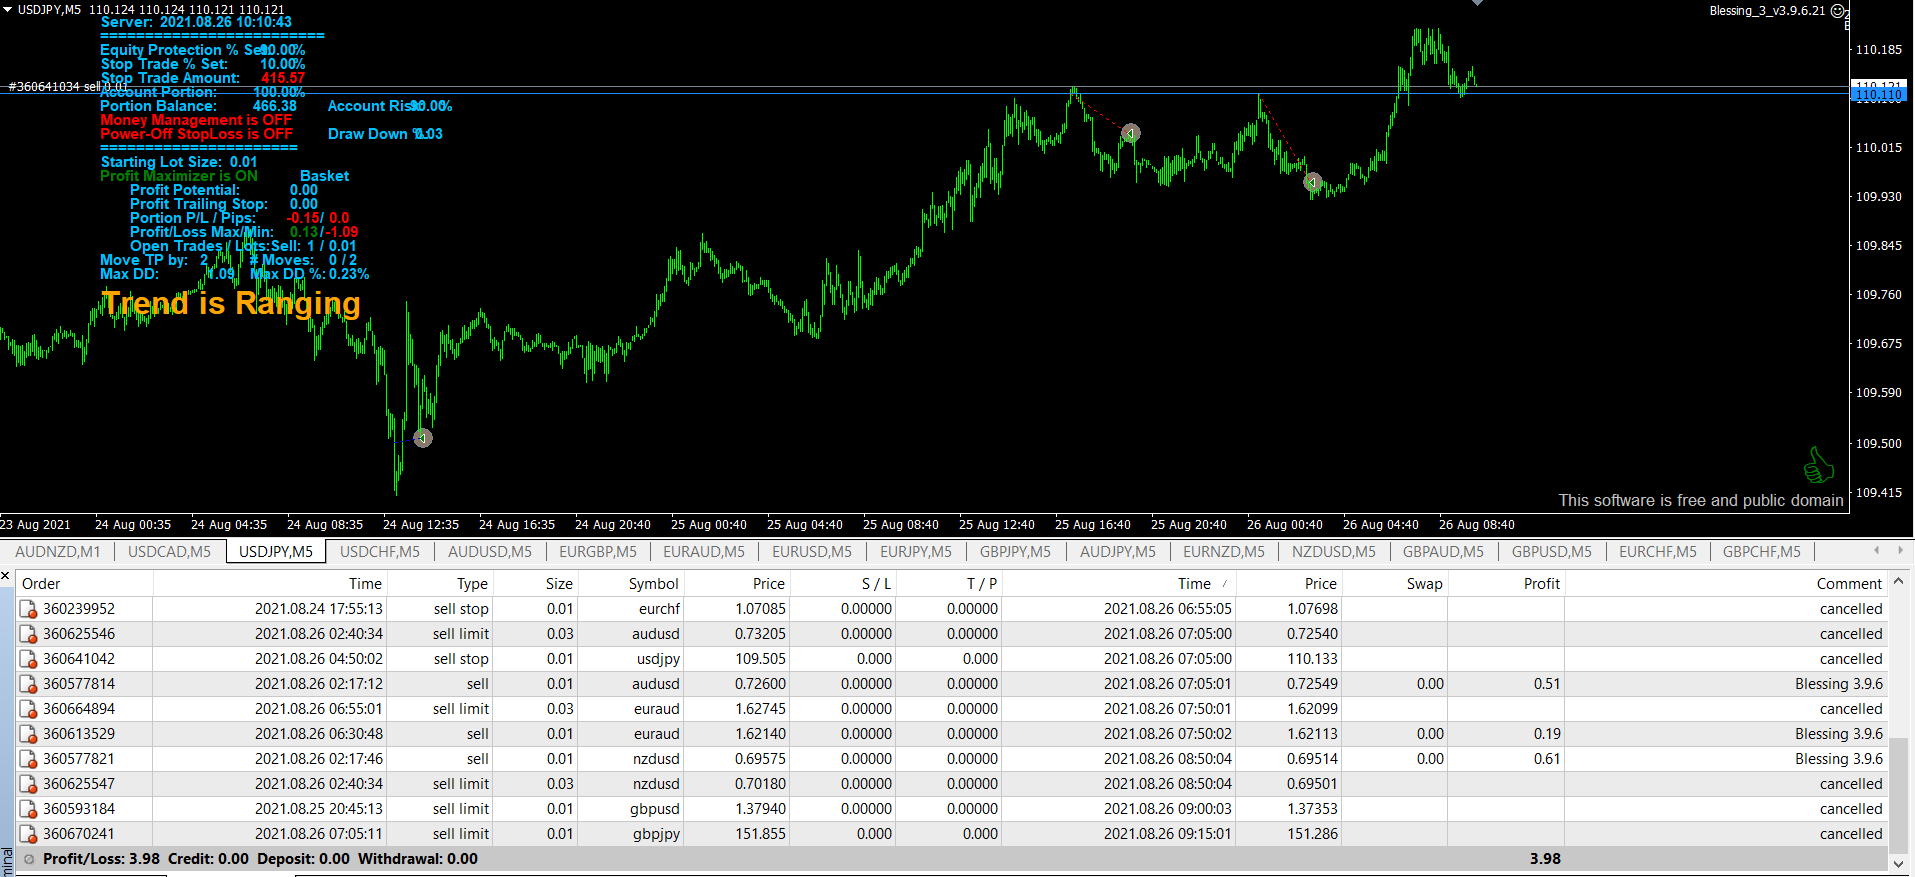The height and width of the screenshot is (877, 1915).
Task: Sort by the Symbol column header
Action: click(653, 584)
